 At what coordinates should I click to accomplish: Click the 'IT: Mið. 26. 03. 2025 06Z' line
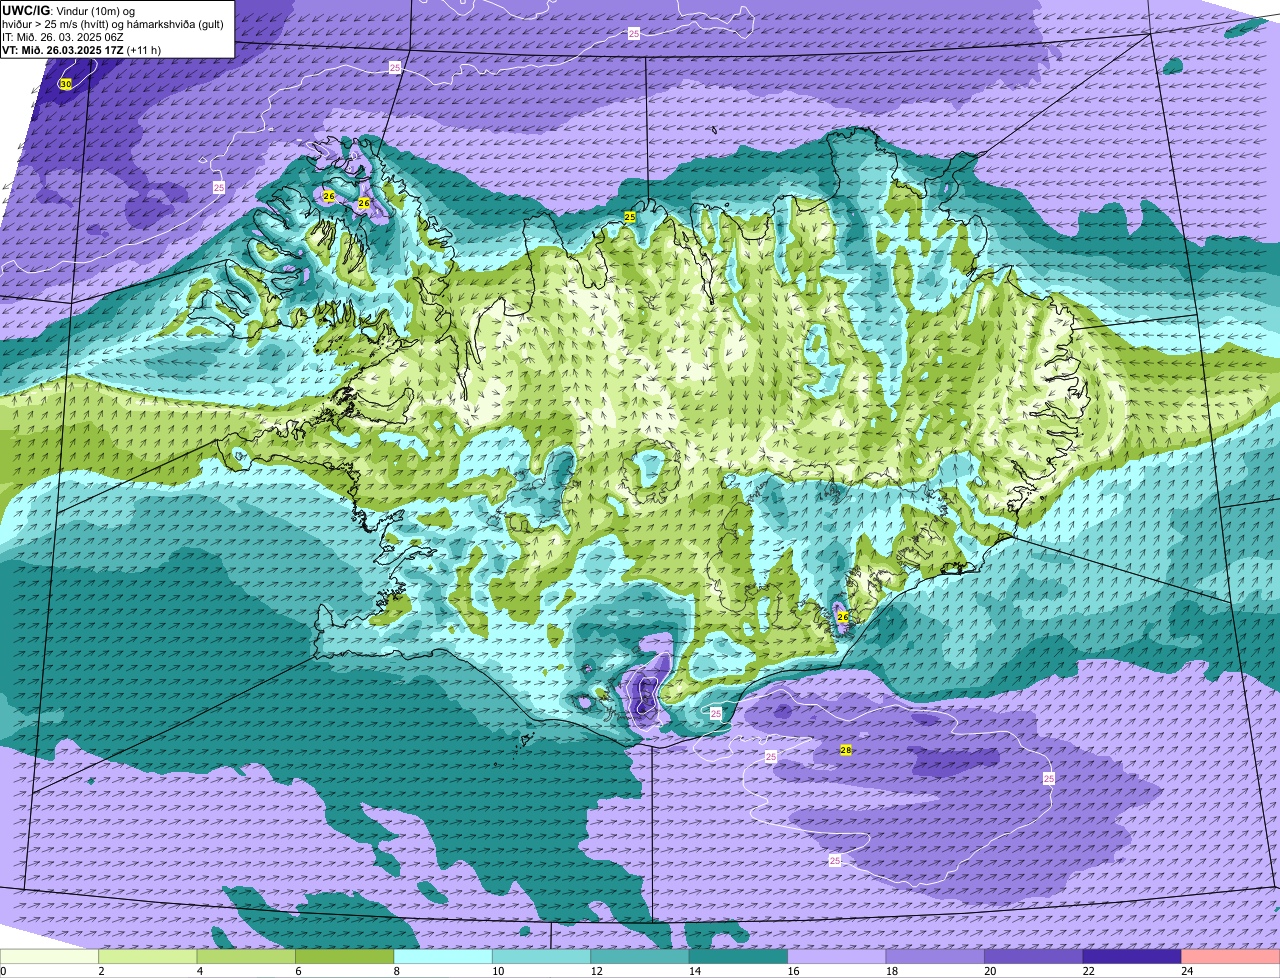(x=63, y=37)
